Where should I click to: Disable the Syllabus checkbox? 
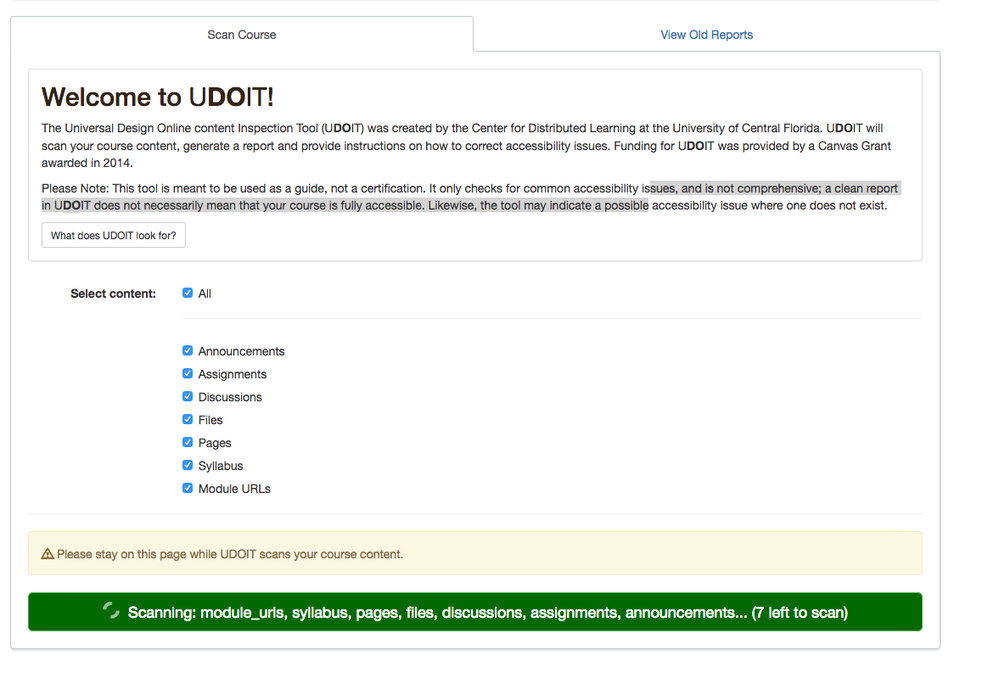[x=187, y=465]
